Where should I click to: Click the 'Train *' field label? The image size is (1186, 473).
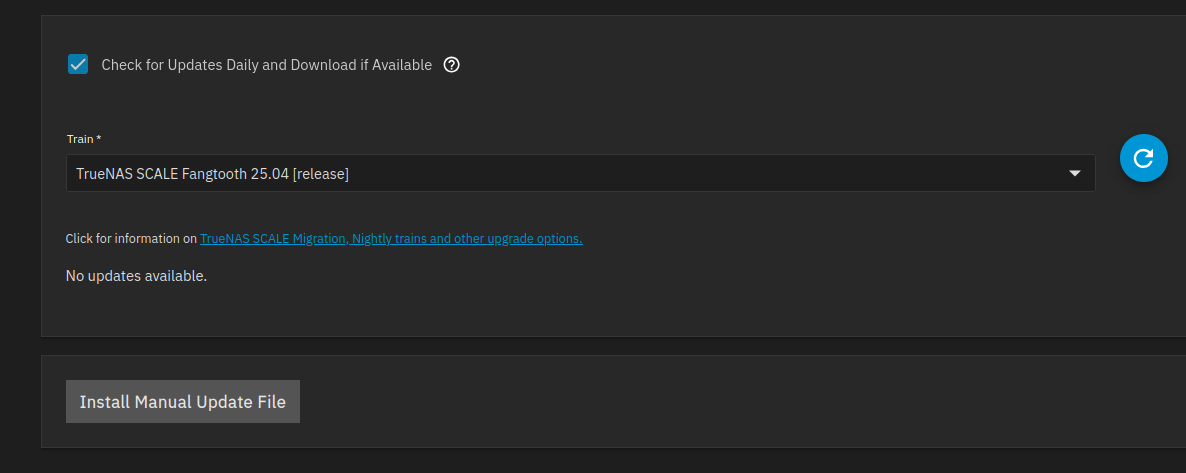click(x=81, y=138)
